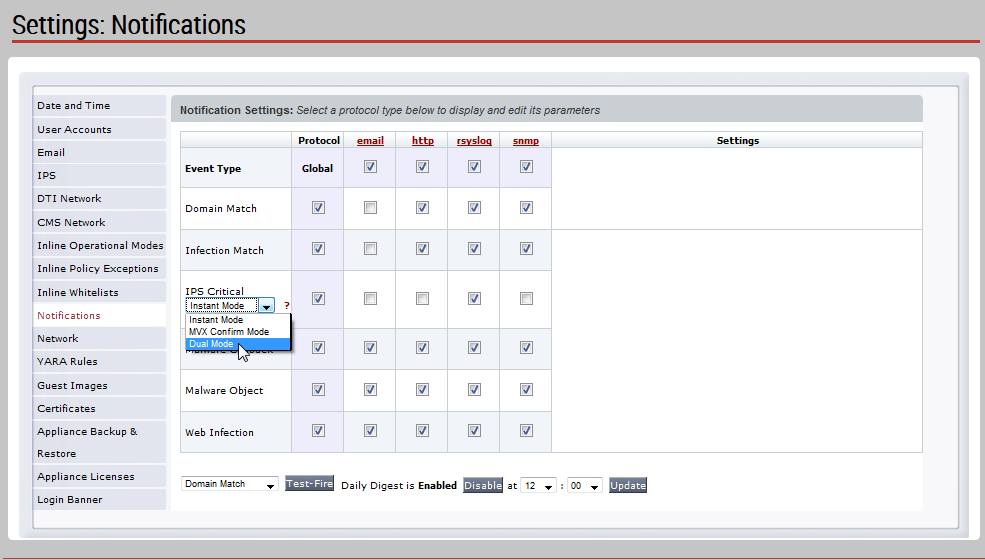Open the http protocol link
Screen dimensions: 985x560
[x=423, y=140]
